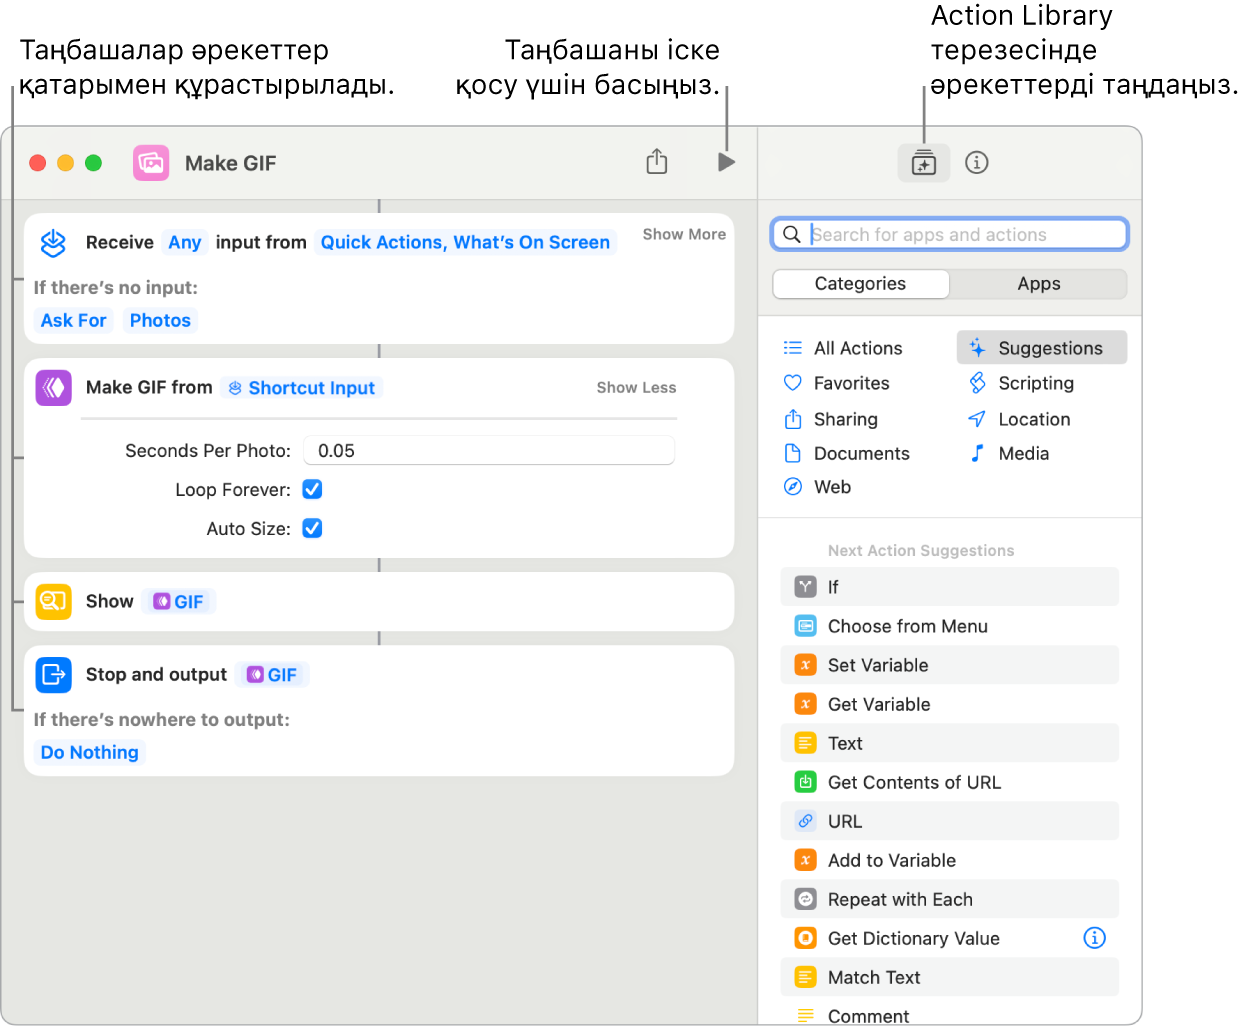Click the Repeat with Each icon
1248x1027 pixels.
point(806,899)
